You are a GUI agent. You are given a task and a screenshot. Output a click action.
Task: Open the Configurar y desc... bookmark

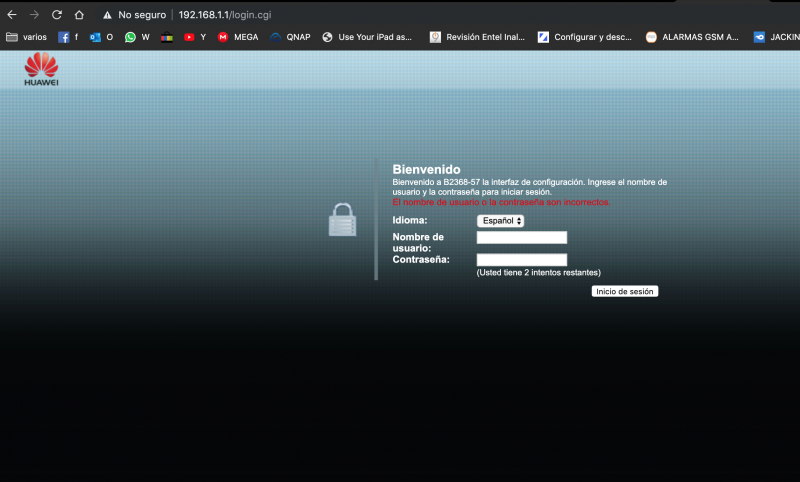[x=584, y=37]
